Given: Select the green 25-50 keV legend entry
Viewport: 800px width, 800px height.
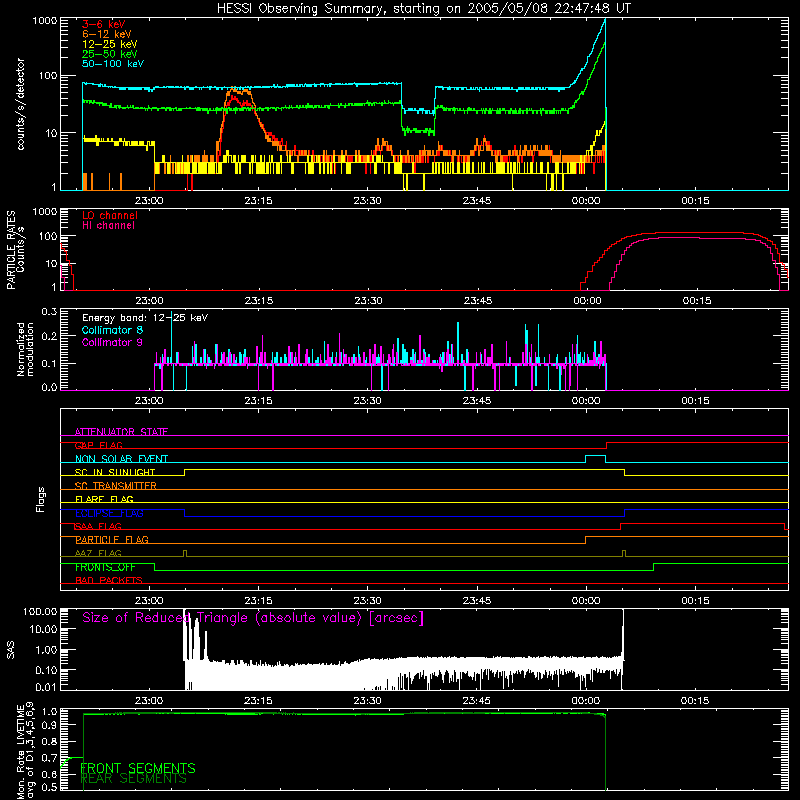Looking at the screenshot, I should 109,54.
